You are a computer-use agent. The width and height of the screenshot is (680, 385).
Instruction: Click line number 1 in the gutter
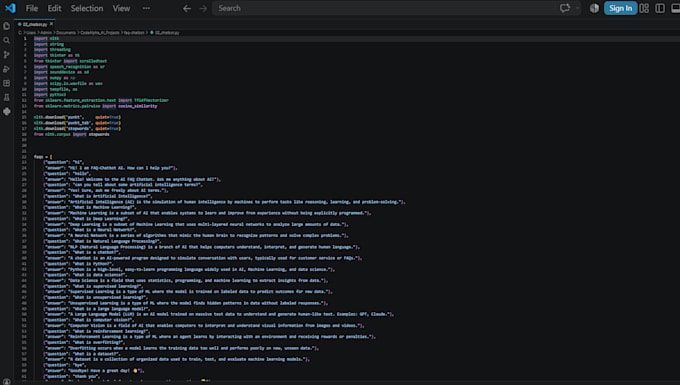click(x=25, y=39)
